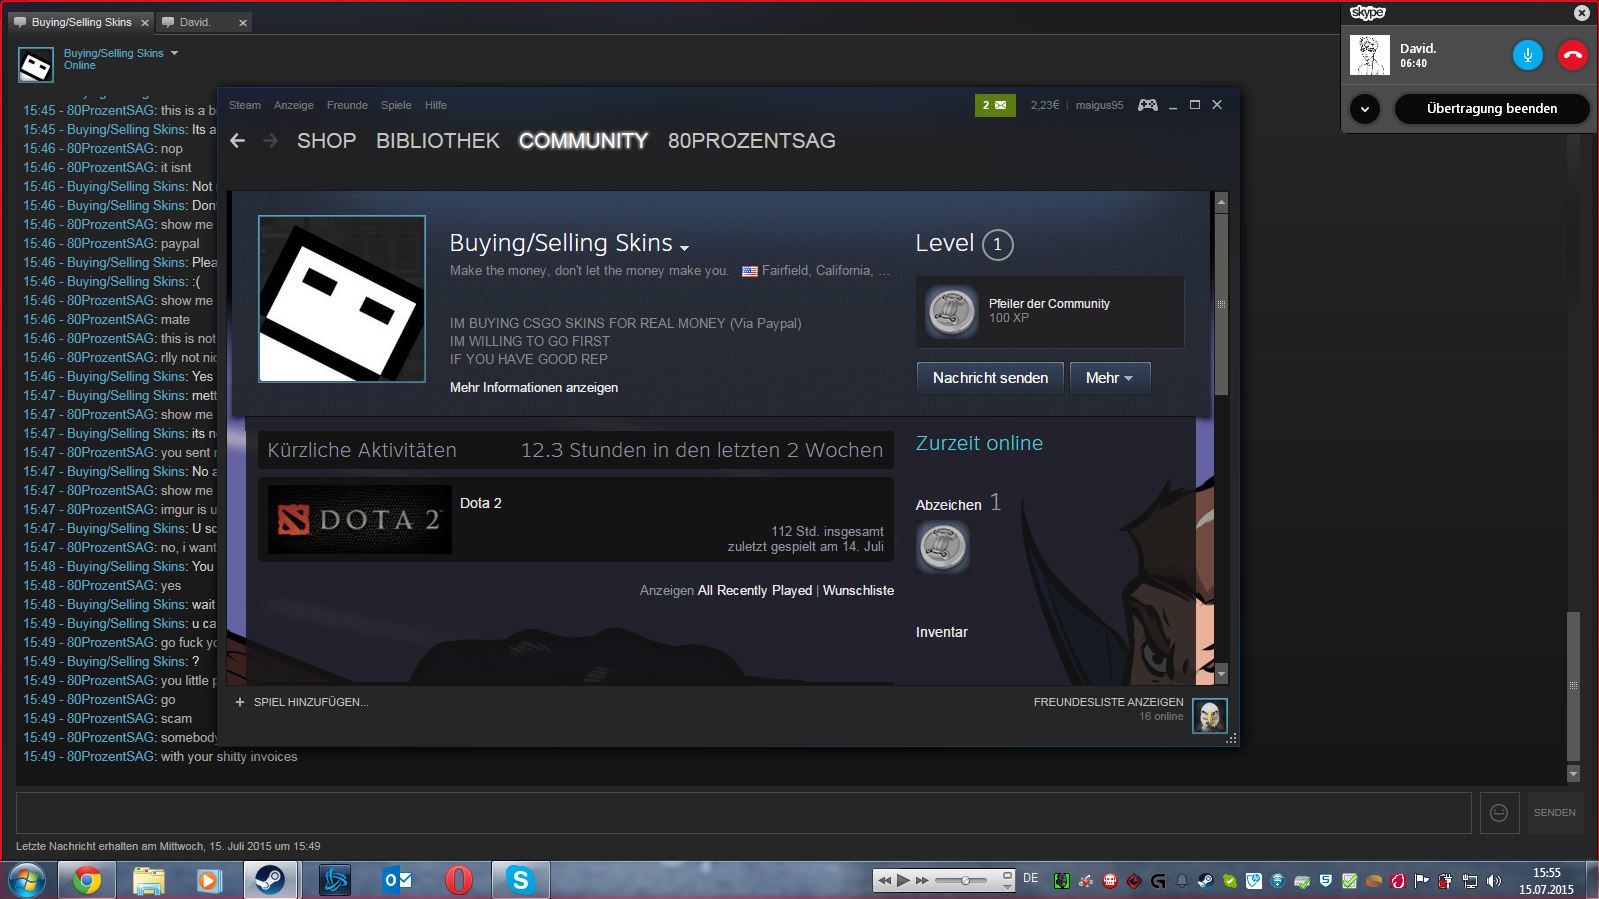Click into the chat message input field
This screenshot has width=1599, height=899.
742,813
